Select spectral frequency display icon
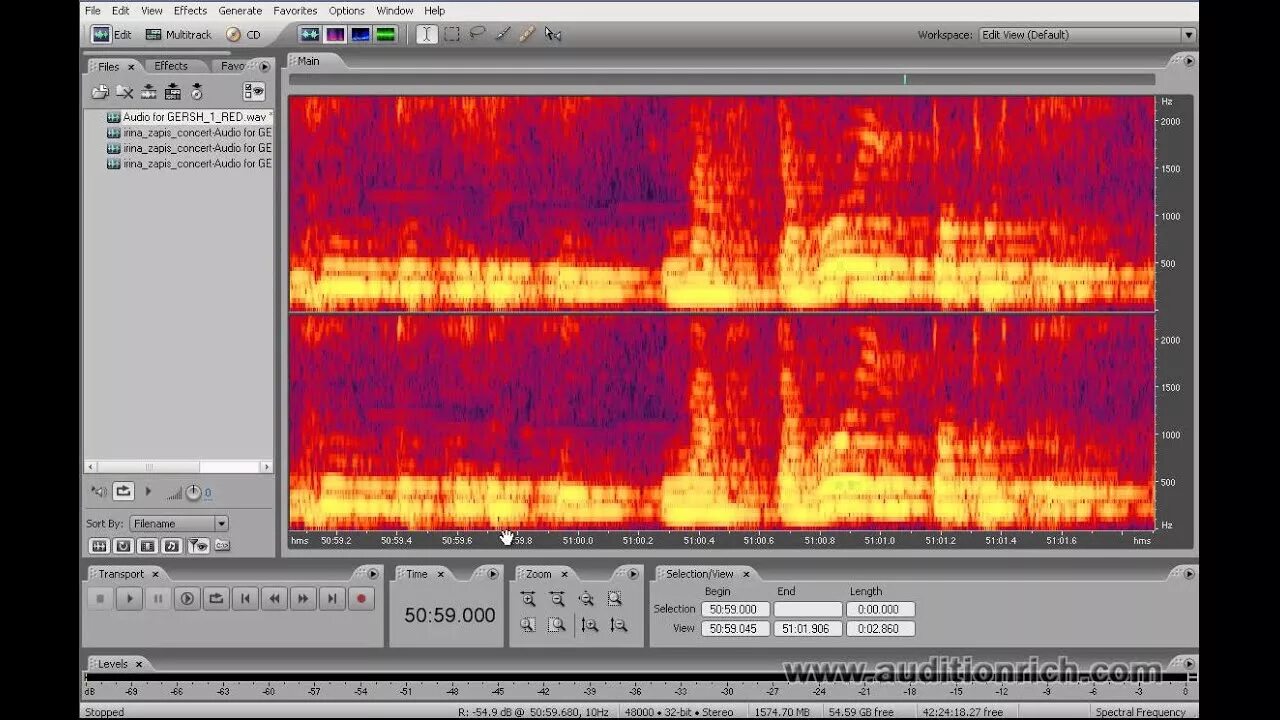The image size is (1280, 720). (334, 34)
